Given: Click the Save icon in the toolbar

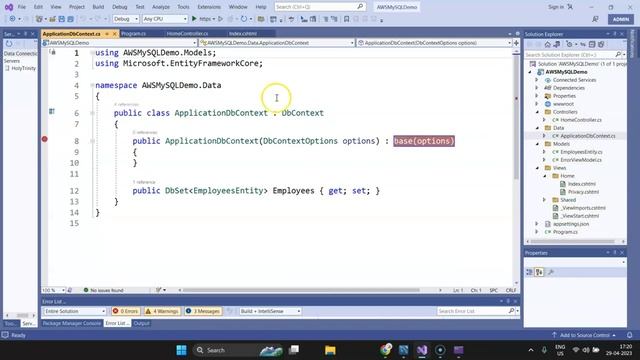Looking at the screenshot, I should pyautogui.click(x=62, y=19).
